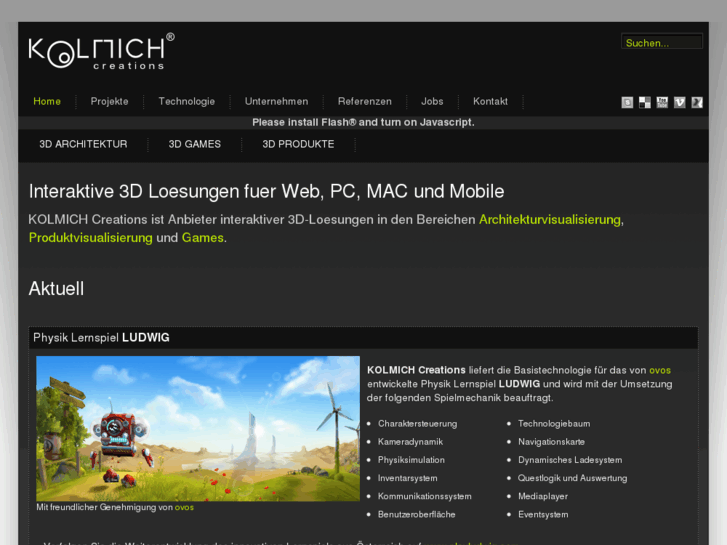The image size is (727, 545).
Task: Click the 'Please install Flash' notice
Action: click(x=363, y=122)
